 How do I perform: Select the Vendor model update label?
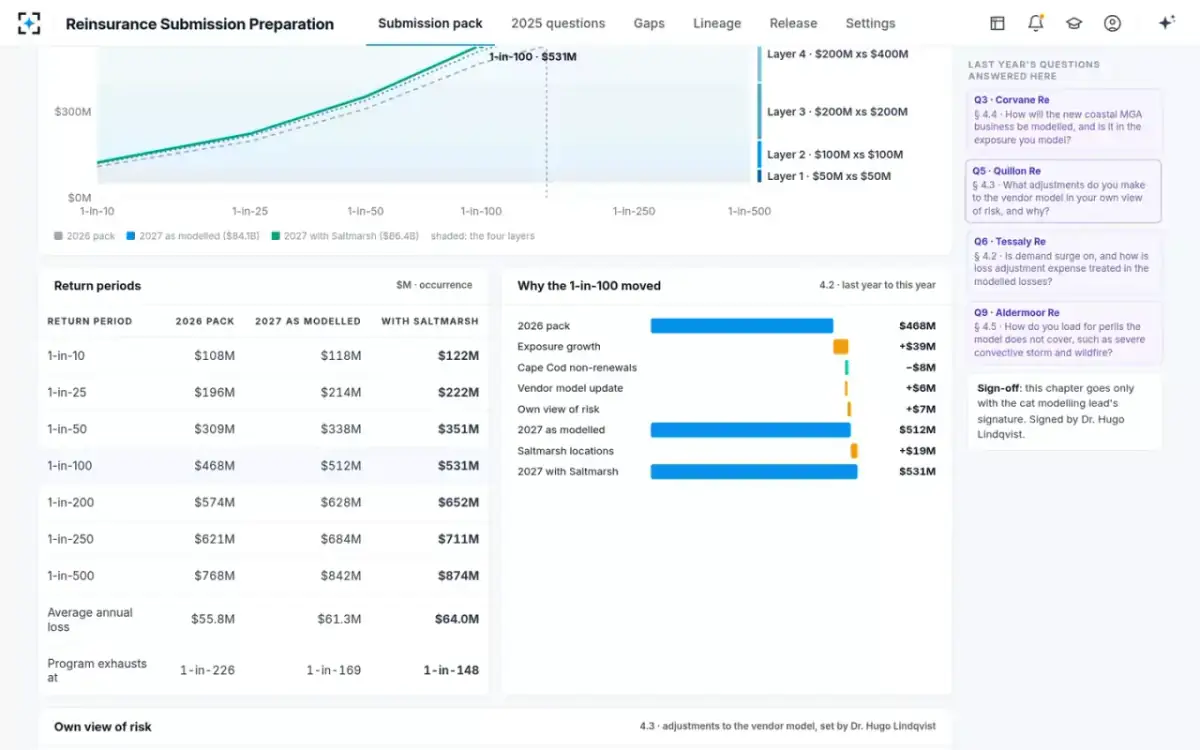click(x=570, y=388)
